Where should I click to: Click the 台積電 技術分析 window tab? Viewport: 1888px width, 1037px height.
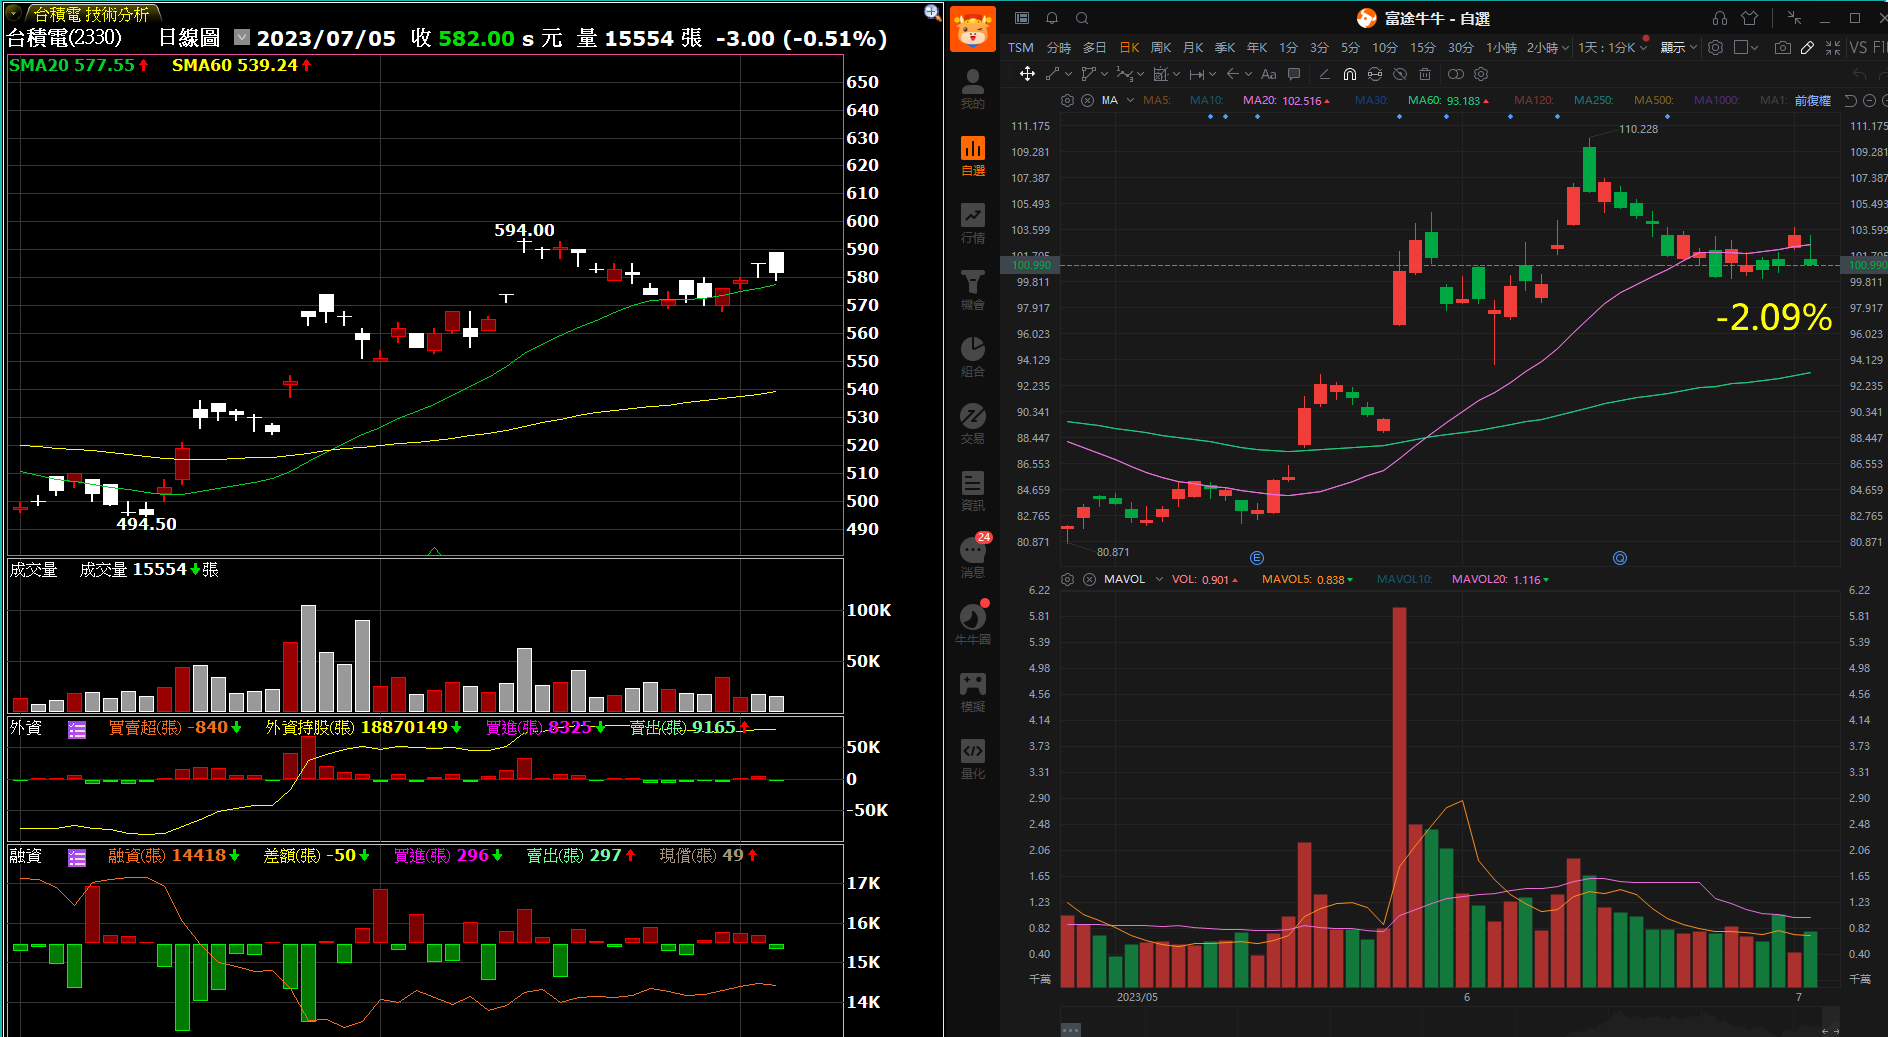point(90,14)
